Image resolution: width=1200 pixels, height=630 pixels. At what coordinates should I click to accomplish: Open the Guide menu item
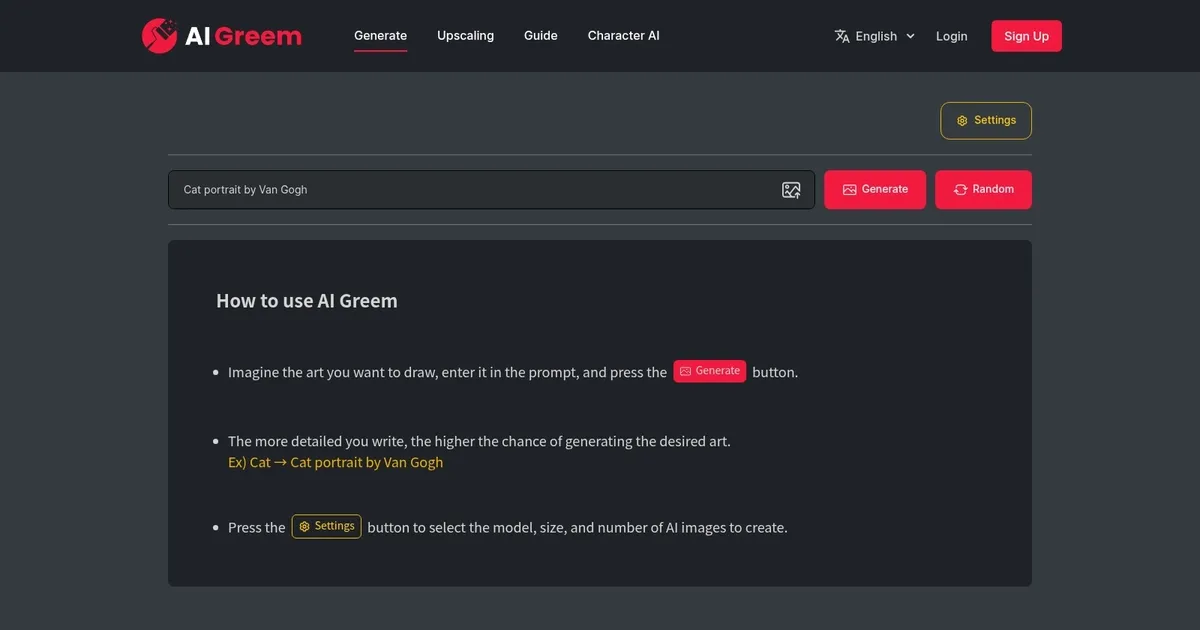click(x=540, y=36)
